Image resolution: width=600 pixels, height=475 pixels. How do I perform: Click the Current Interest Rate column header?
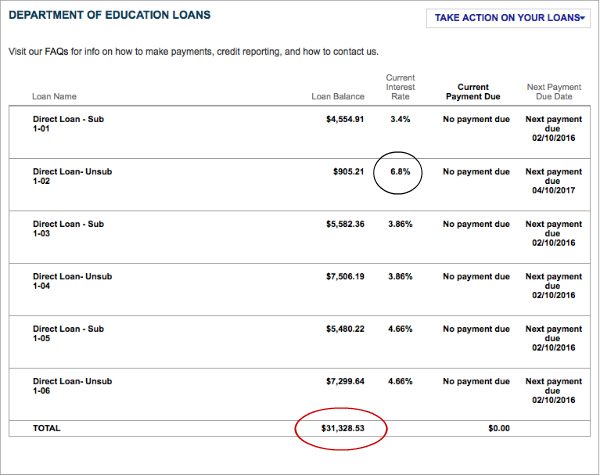click(399, 87)
